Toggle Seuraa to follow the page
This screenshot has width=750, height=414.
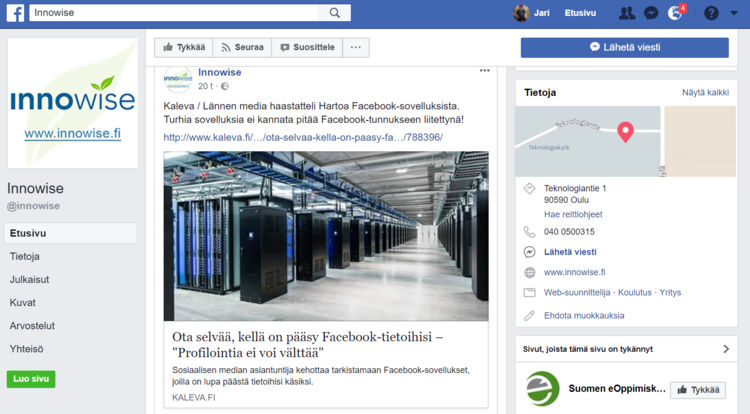(242, 47)
